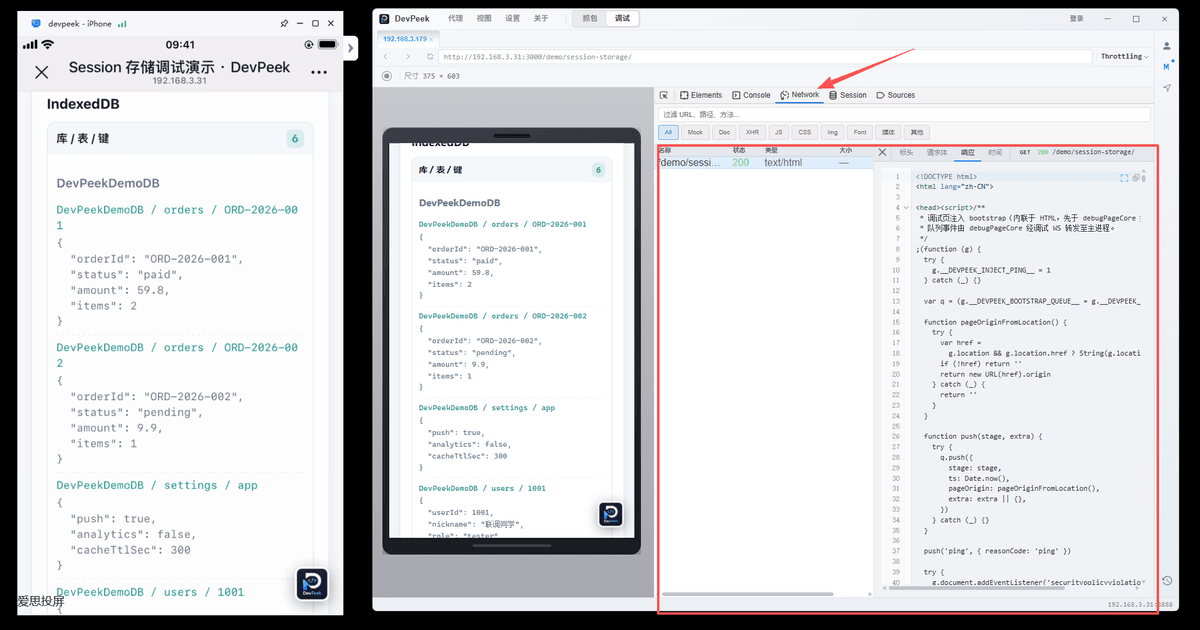Tap the floating DevPeek badge in the iPhone window
The height and width of the screenshot is (630, 1200).
pos(312,584)
